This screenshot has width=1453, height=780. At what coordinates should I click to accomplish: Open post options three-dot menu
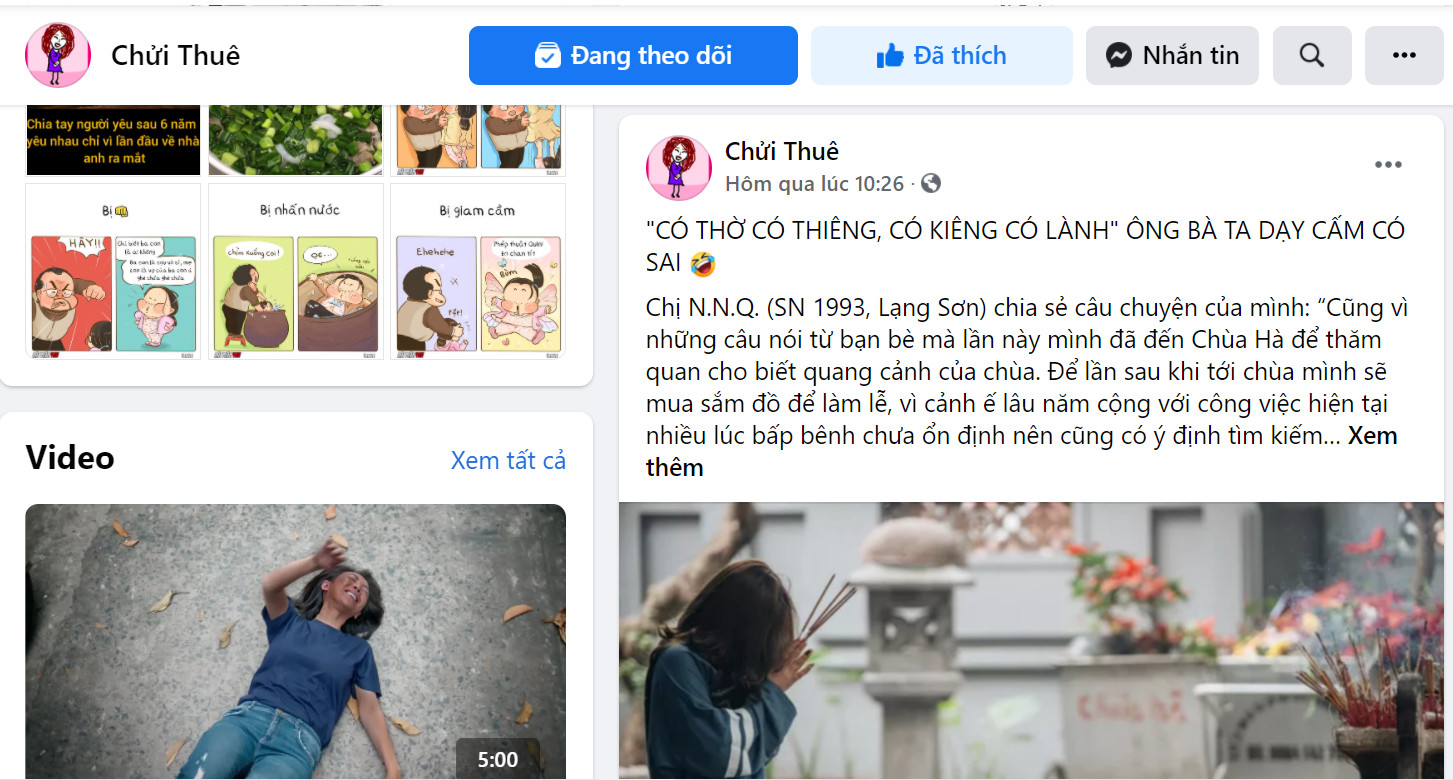[1388, 165]
